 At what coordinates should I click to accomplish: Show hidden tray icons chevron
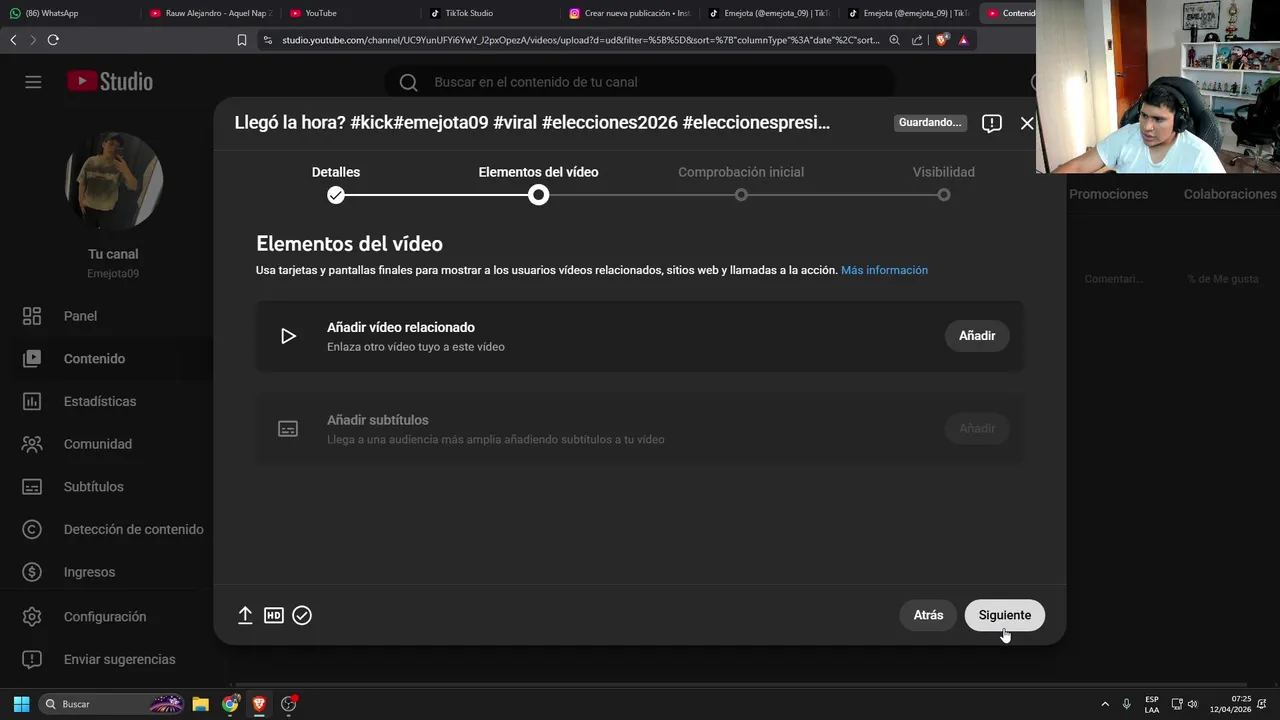(x=1105, y=704)
